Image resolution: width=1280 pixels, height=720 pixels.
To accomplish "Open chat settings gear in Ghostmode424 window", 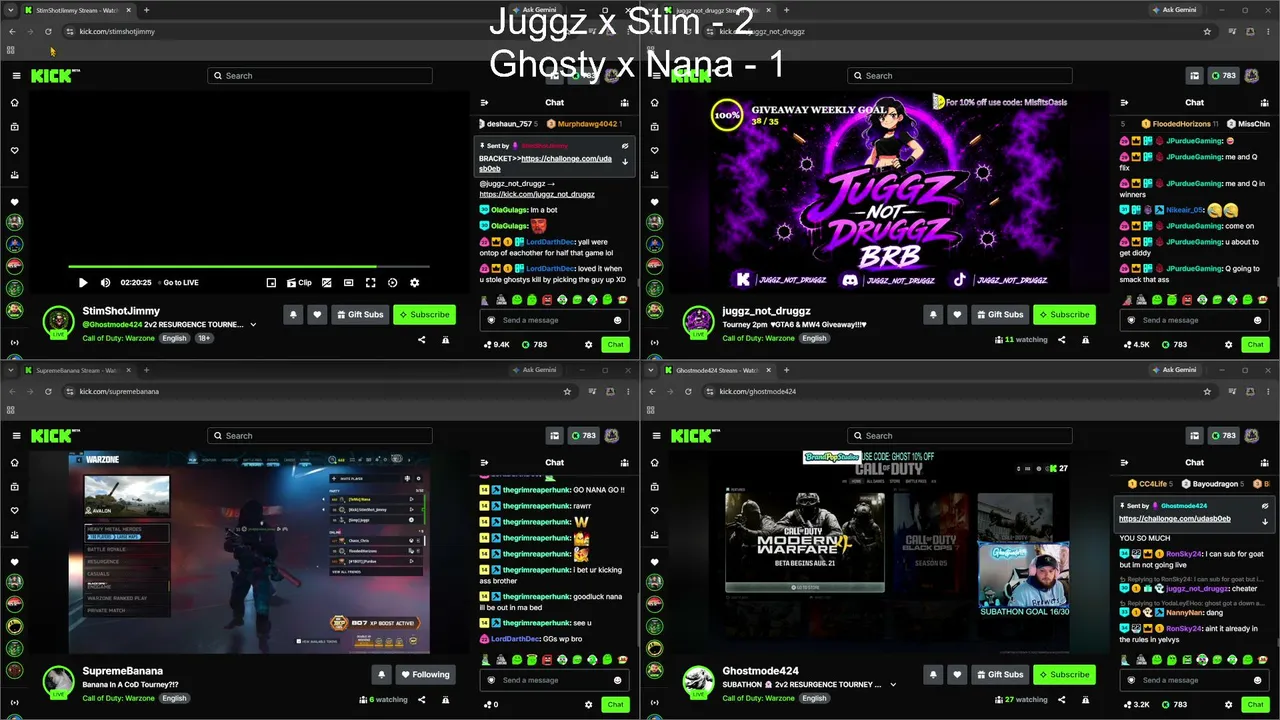I will point(1228,704).
